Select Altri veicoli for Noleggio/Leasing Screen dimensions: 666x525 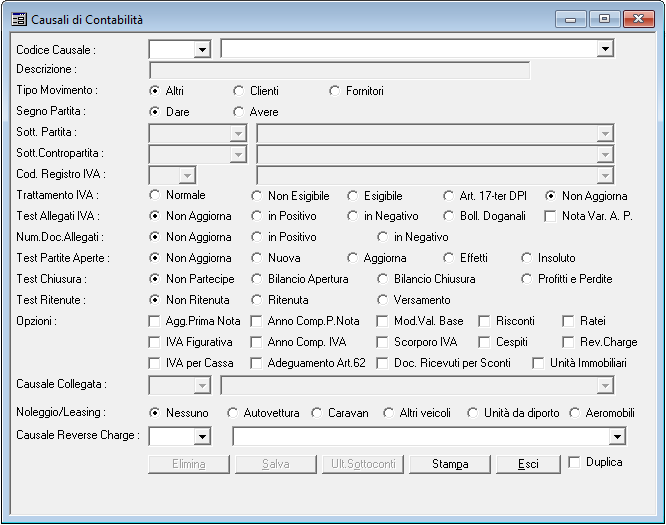coord(388,413)
